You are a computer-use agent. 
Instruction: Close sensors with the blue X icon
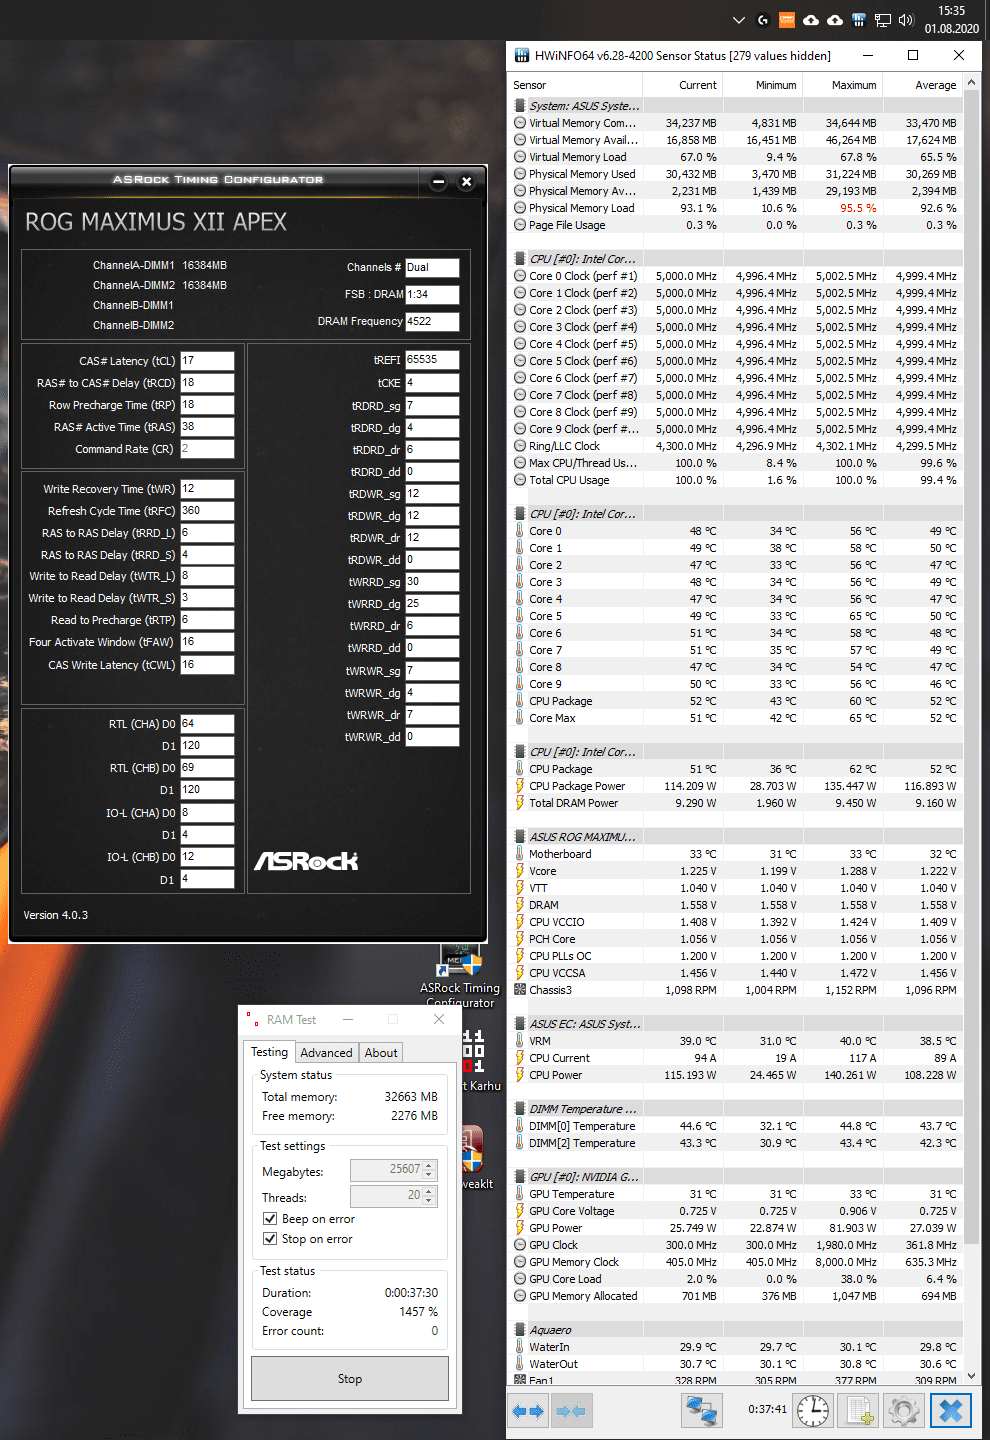[x=951, y=1411]
